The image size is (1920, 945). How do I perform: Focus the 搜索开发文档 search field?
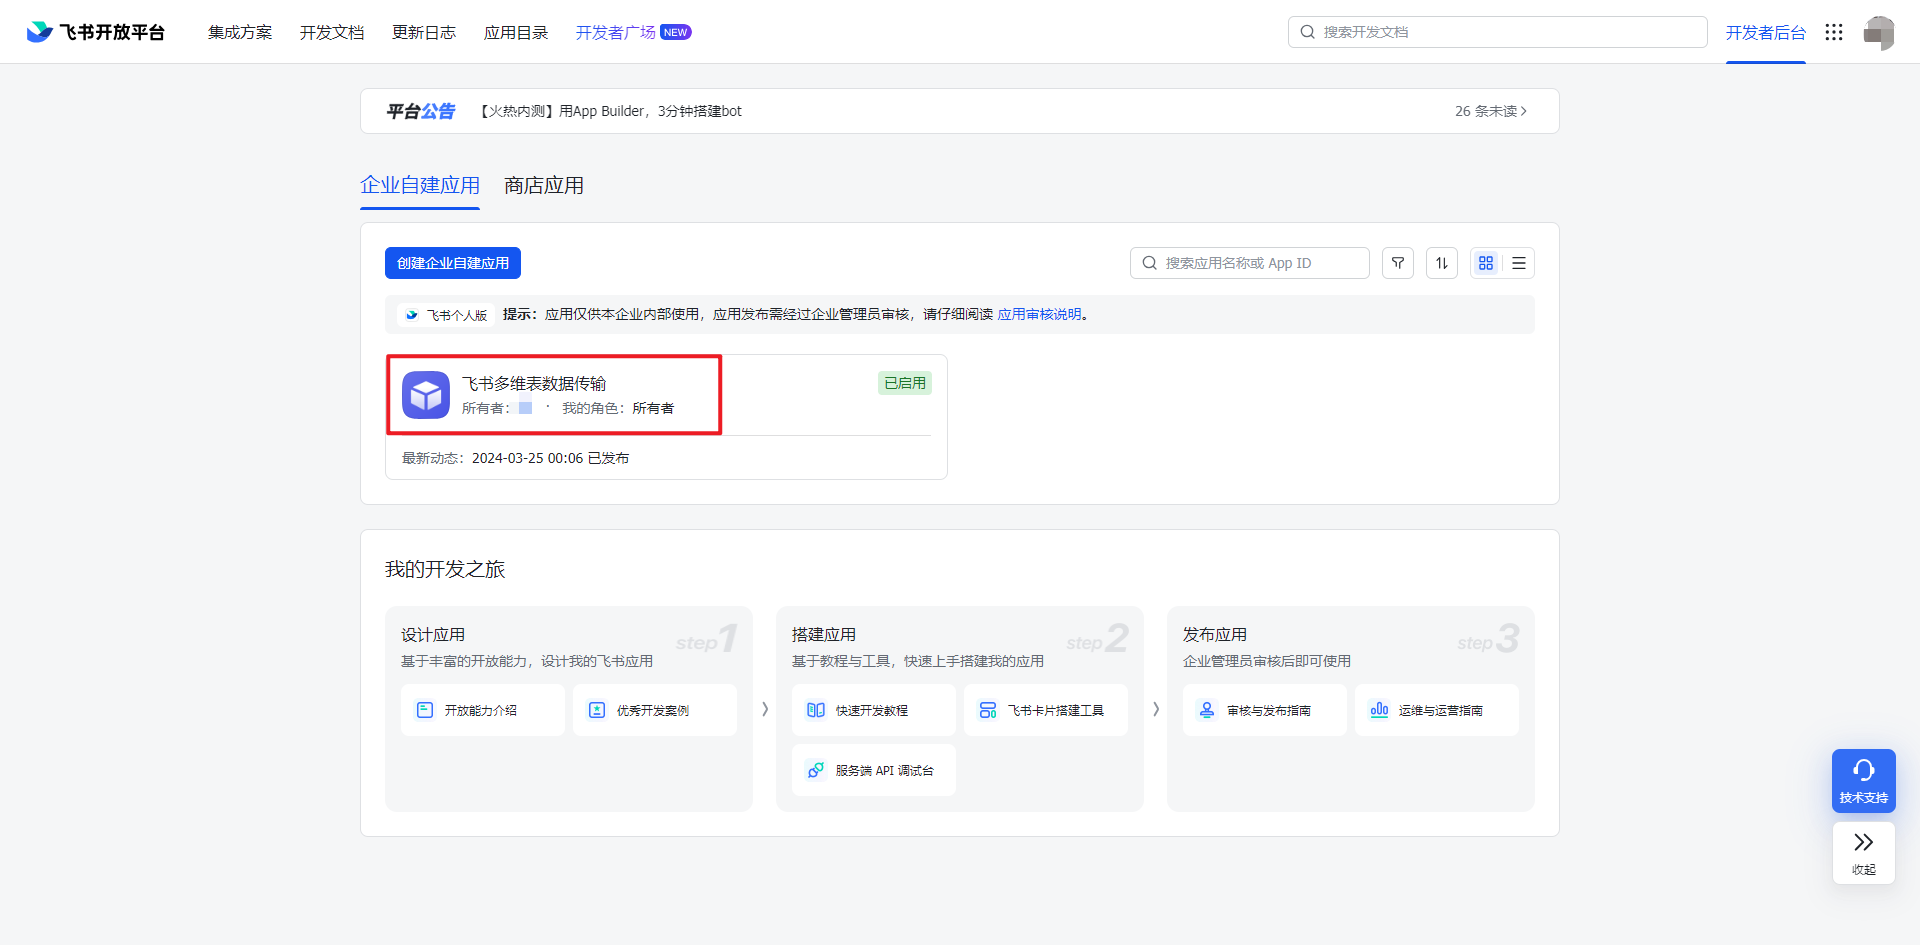coord(1498,32)
